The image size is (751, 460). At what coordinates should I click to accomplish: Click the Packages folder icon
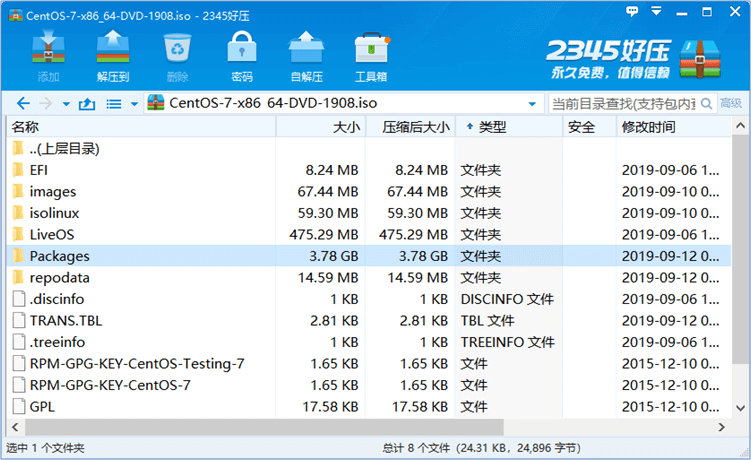pyautogui.click(x=18, y=255)
